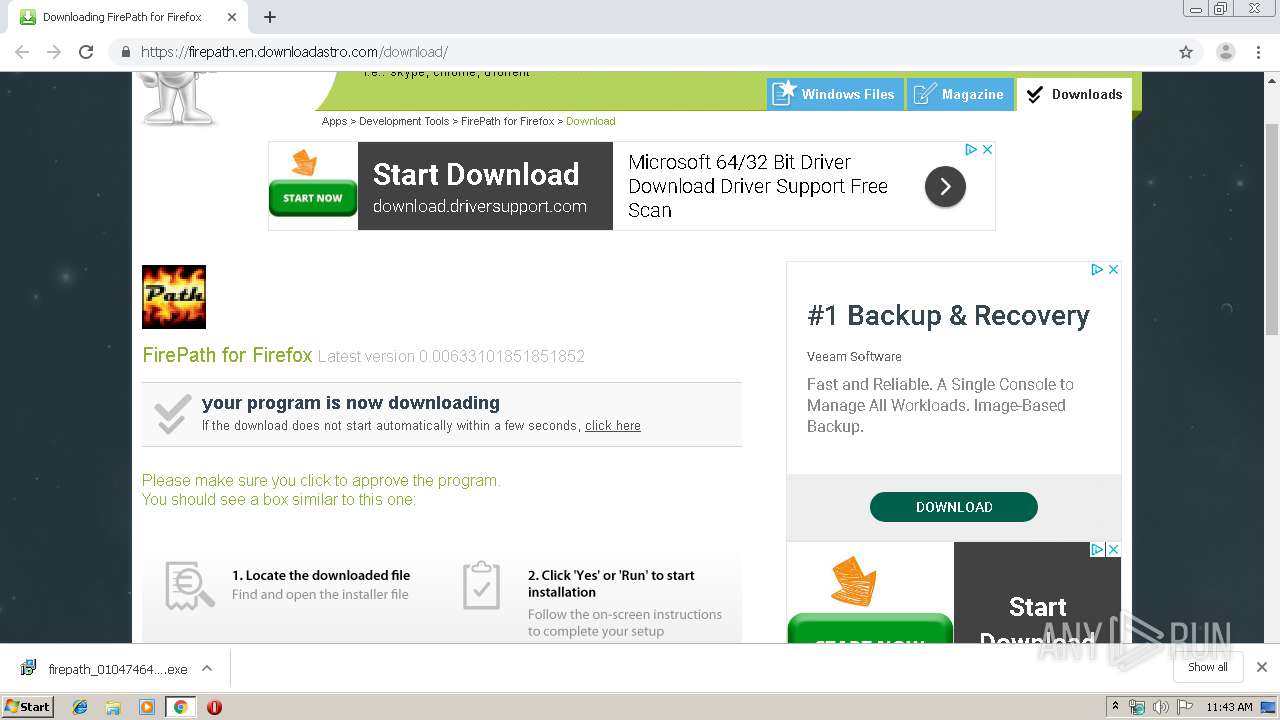Click red shield icon in taskbar

214,707
